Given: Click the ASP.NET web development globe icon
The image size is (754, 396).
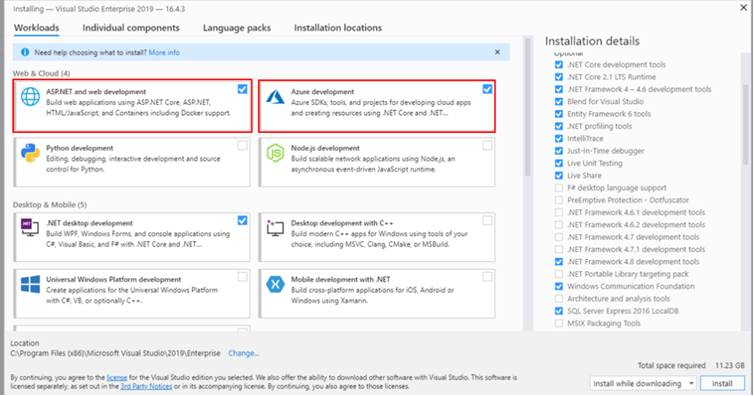Looking at the screenshot, I should [30, 96].
